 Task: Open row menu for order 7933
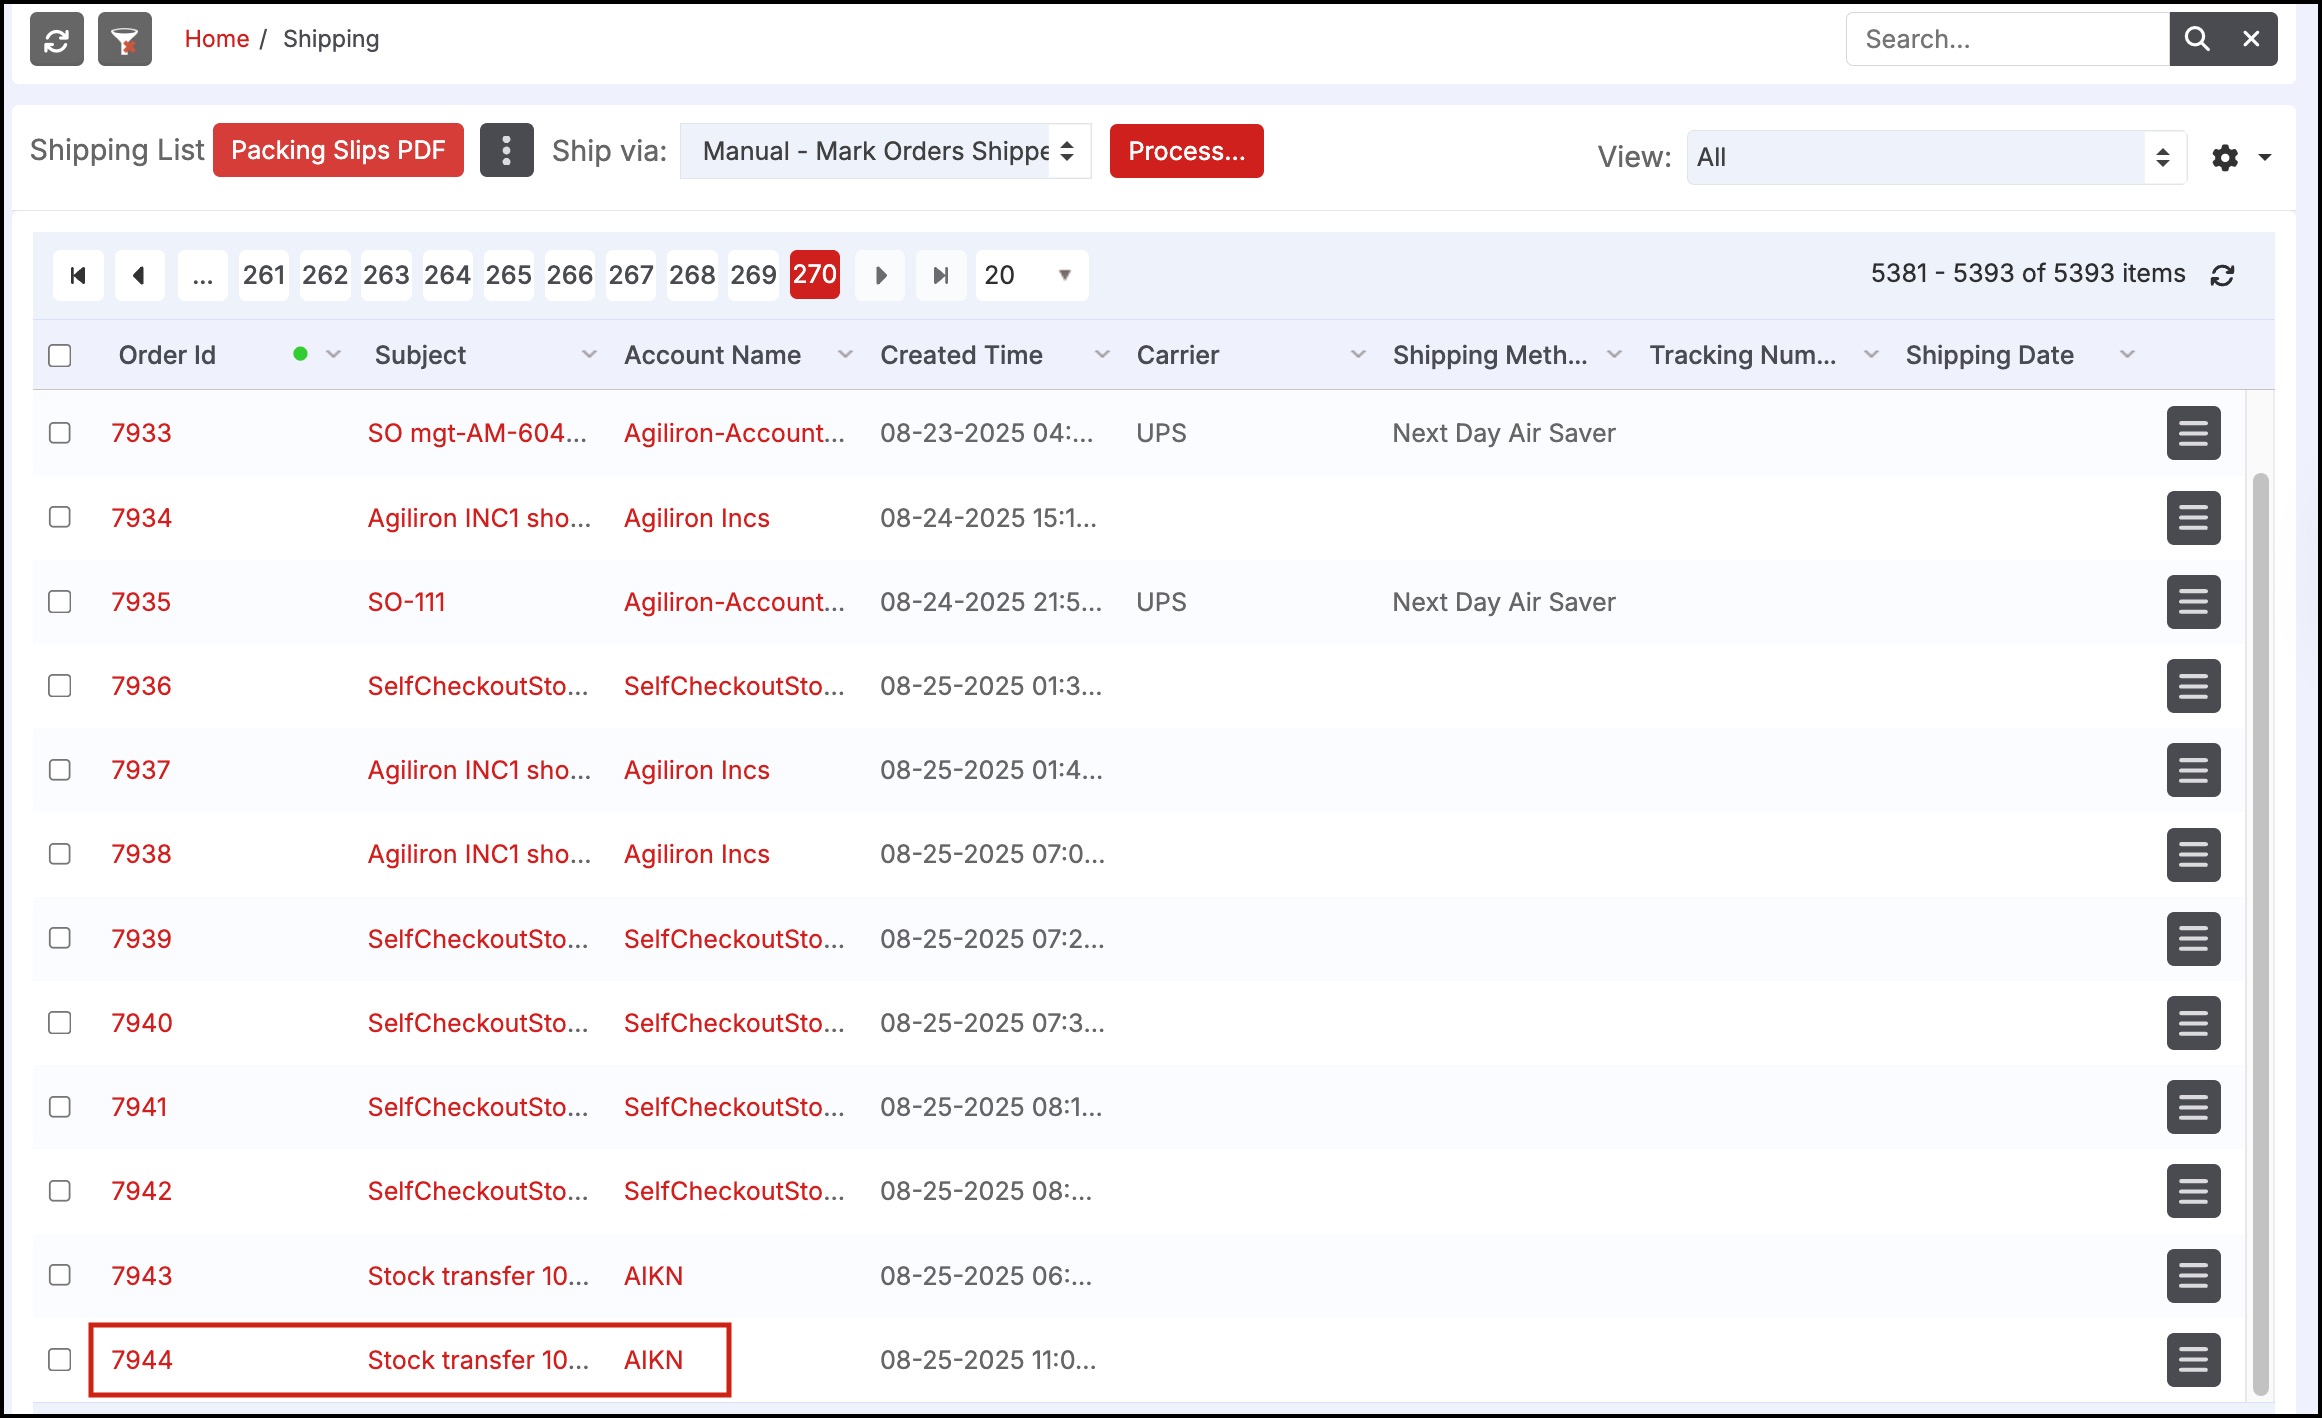[x=2193, y=433]
